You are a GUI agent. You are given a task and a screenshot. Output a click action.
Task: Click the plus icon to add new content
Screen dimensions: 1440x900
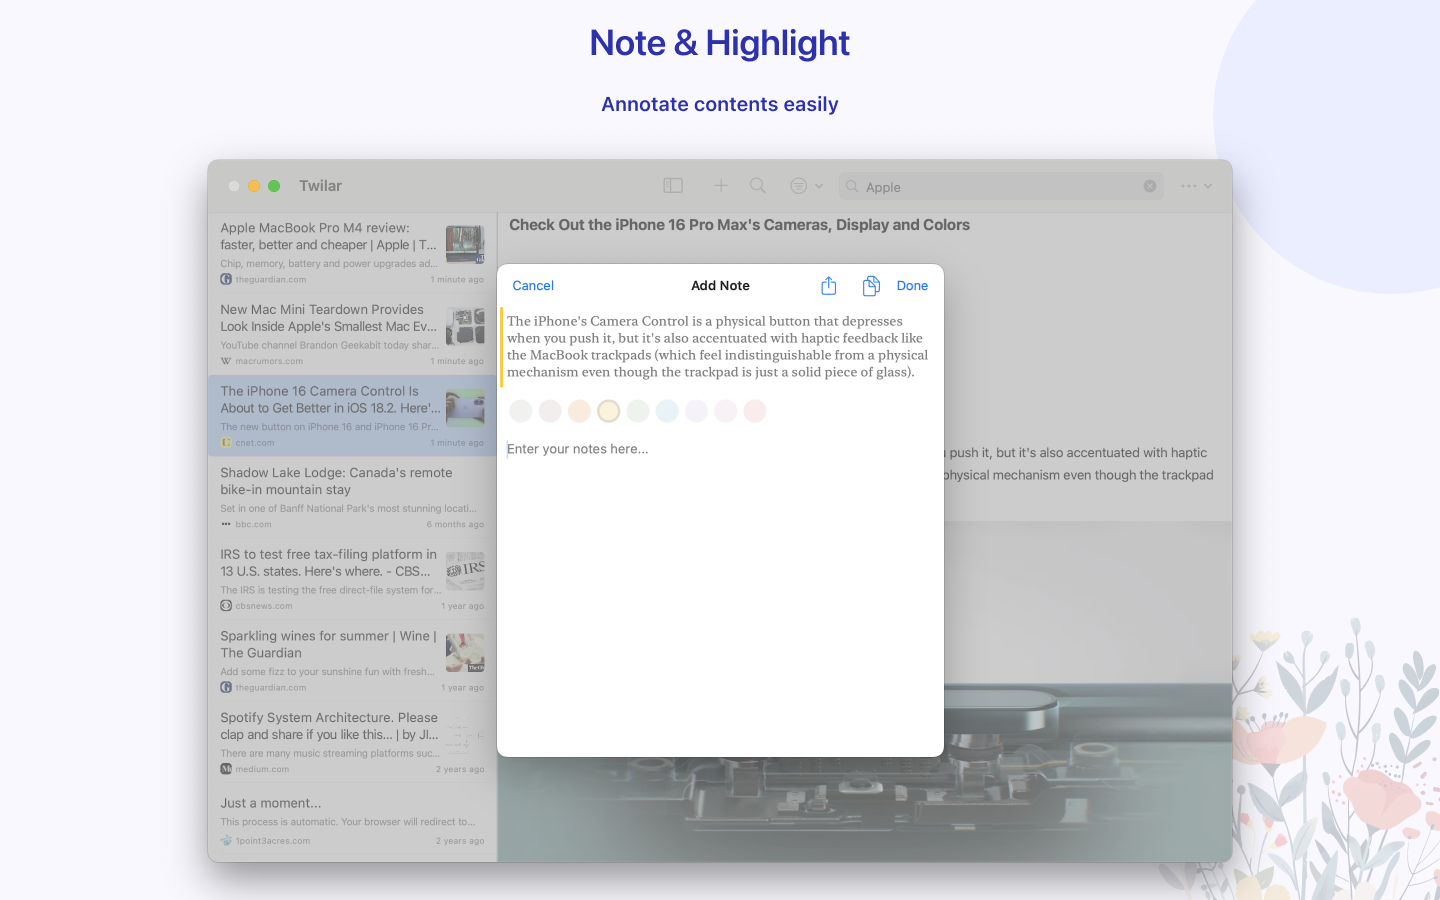pos(721,186)
